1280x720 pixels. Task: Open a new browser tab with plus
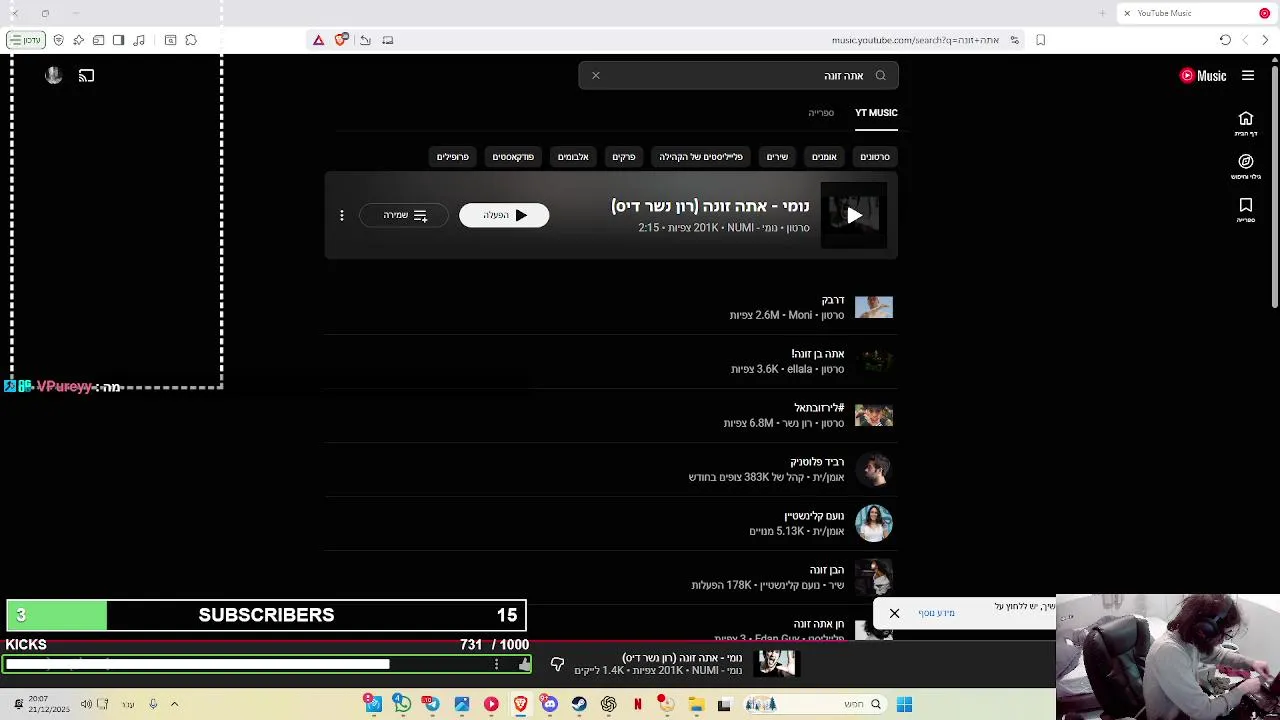point(1102,13)
